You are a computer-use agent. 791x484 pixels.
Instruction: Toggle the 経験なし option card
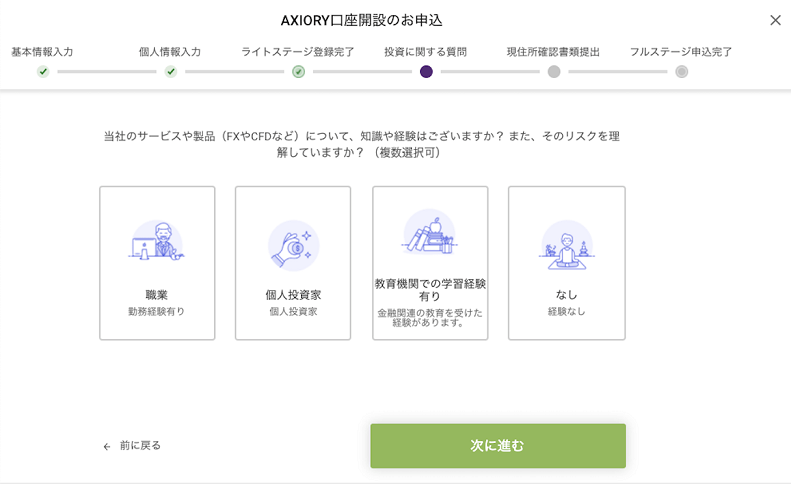click(567, 263)
